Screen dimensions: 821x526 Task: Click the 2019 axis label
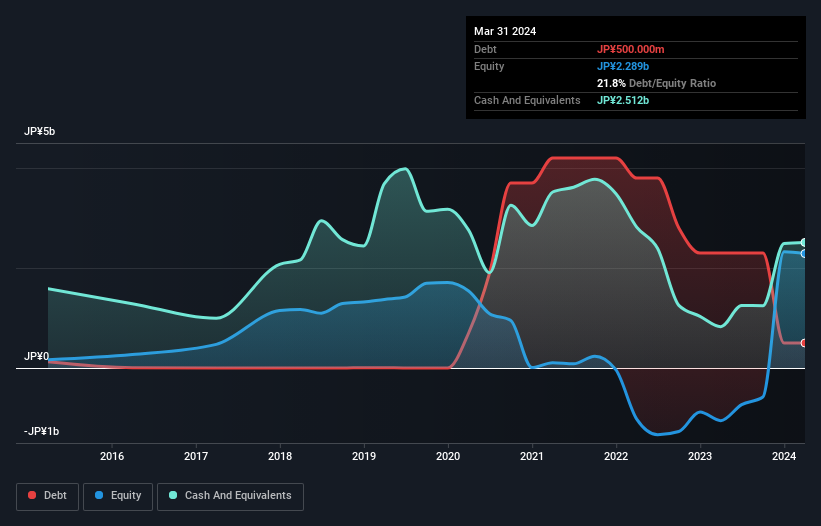(364, 456)
